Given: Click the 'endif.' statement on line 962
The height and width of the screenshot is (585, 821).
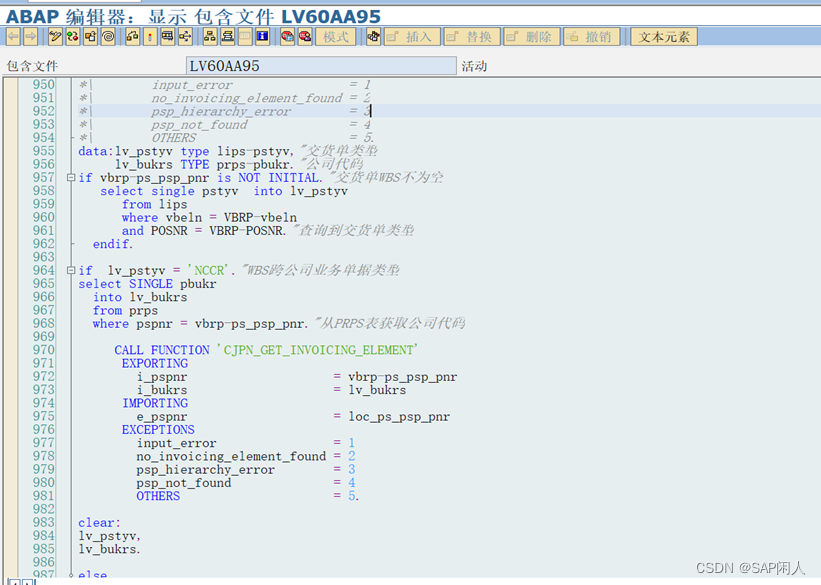Looking at the screenshot, I should pyautogui.click(x=113, y=244).
